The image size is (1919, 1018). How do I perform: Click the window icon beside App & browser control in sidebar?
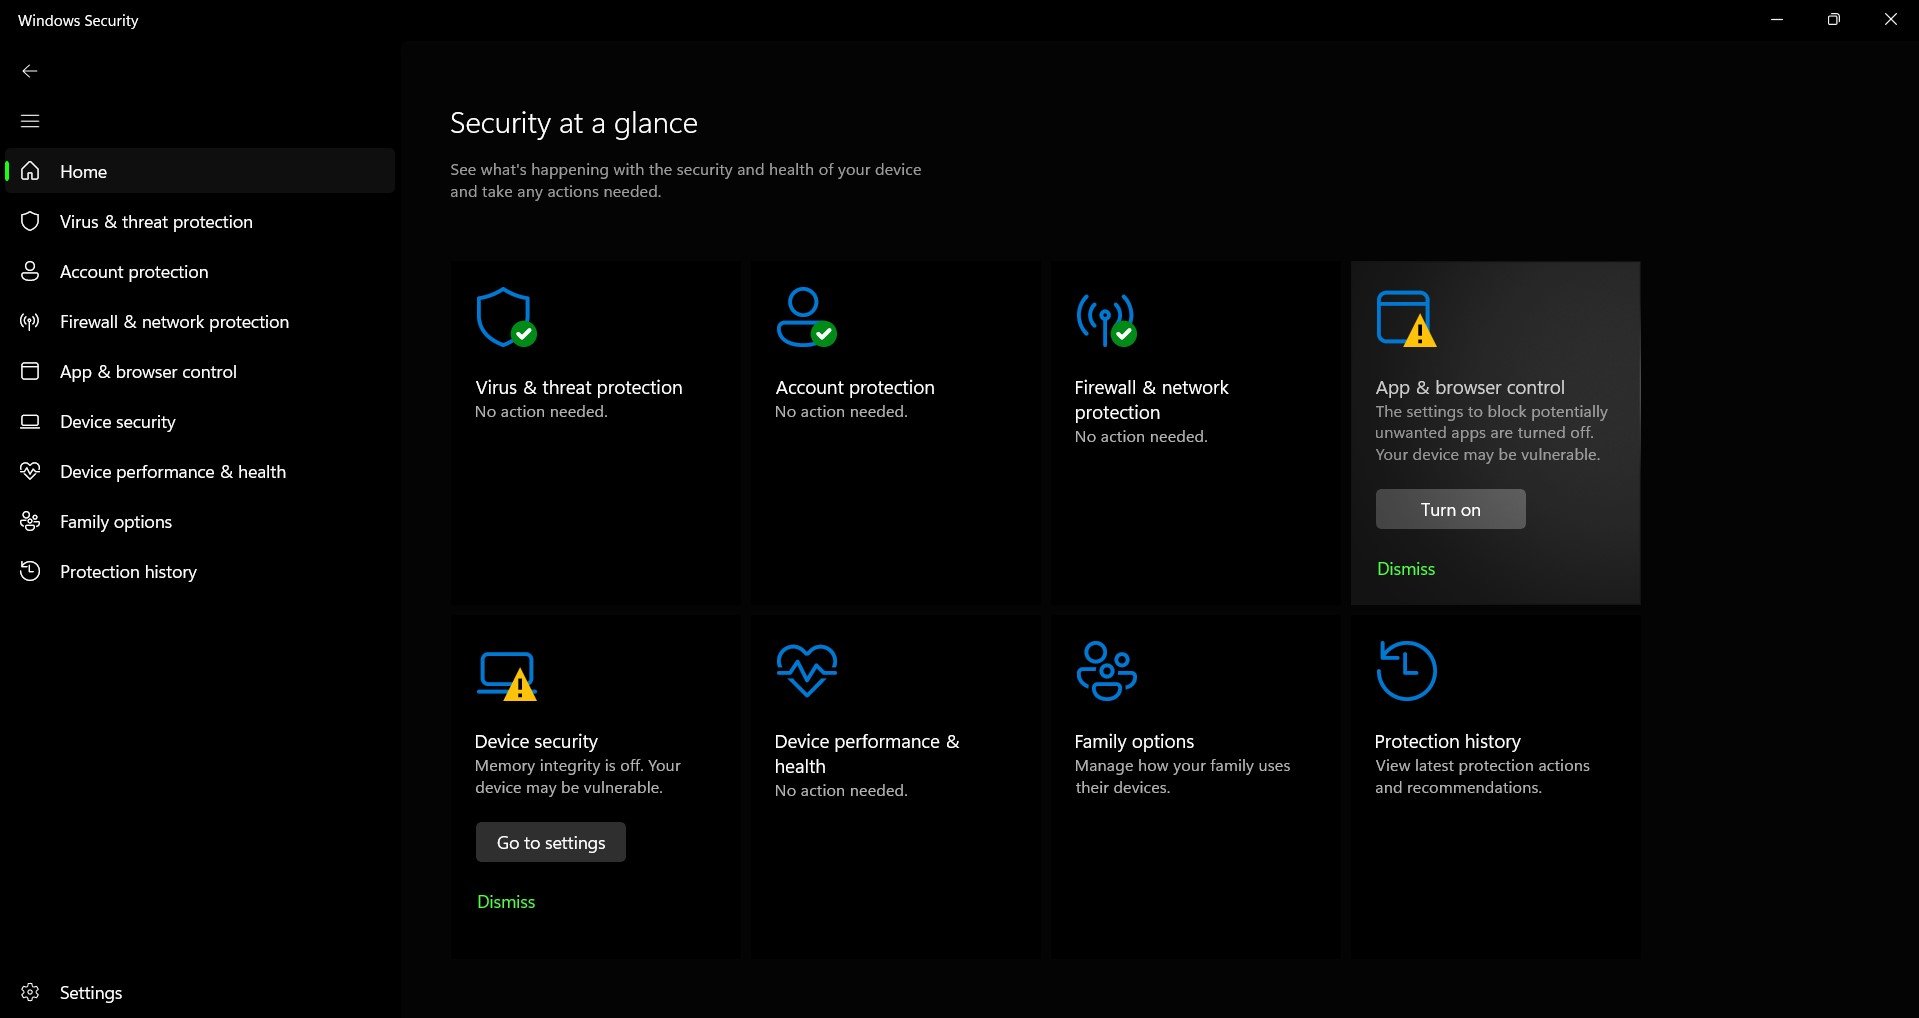(x=30, y=371)
